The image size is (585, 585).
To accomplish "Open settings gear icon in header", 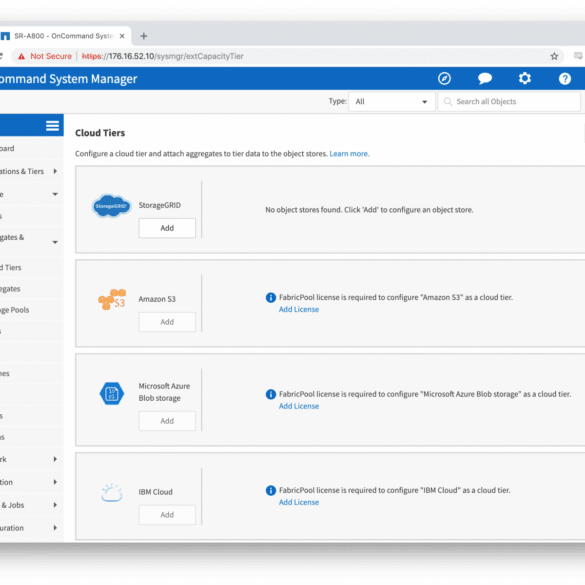I will pos(525,78).
